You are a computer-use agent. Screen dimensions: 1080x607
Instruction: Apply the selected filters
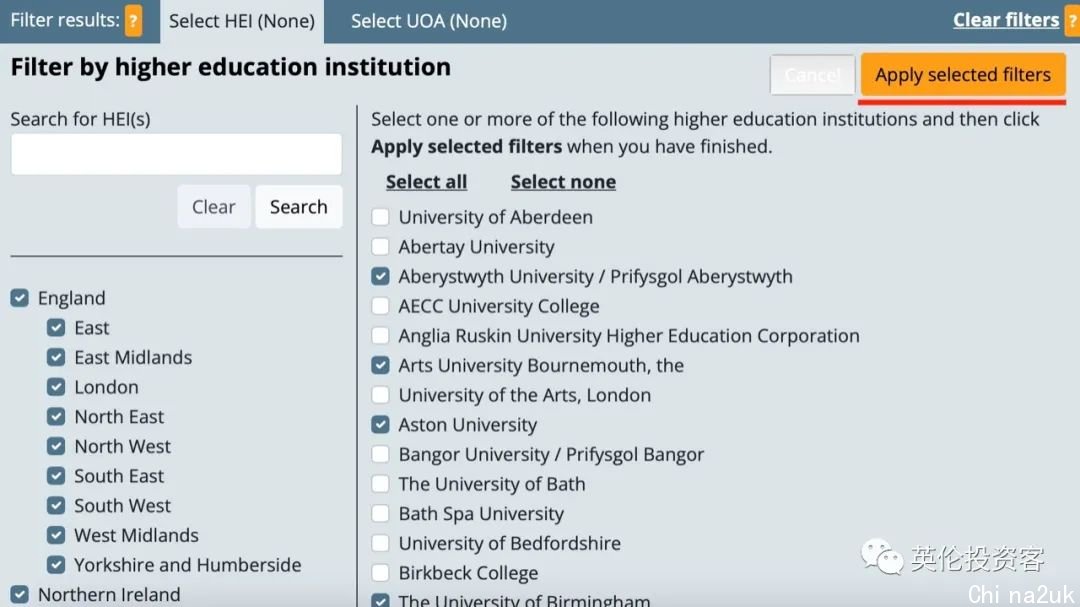tap(963, 74)
